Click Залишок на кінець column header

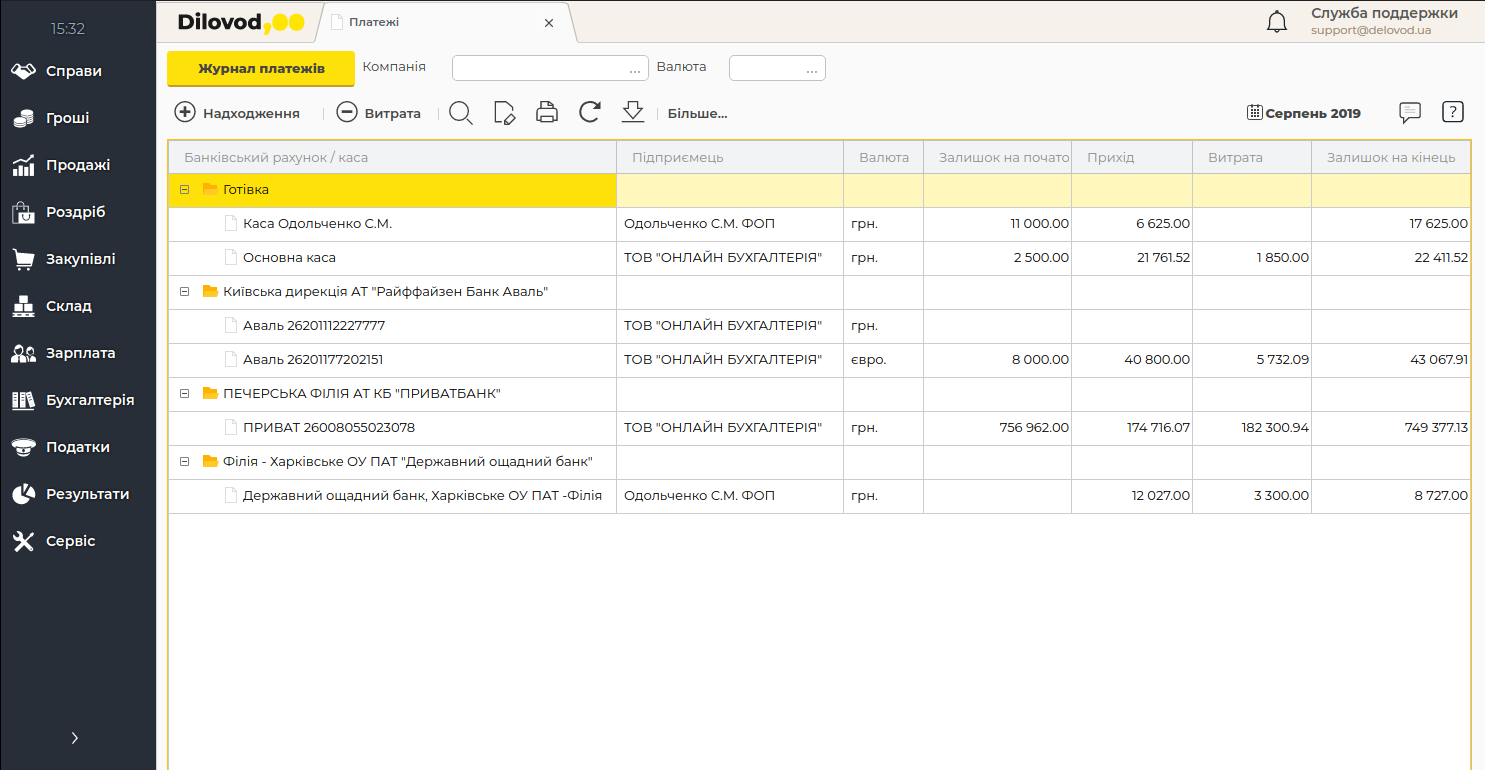point(1391,157)
